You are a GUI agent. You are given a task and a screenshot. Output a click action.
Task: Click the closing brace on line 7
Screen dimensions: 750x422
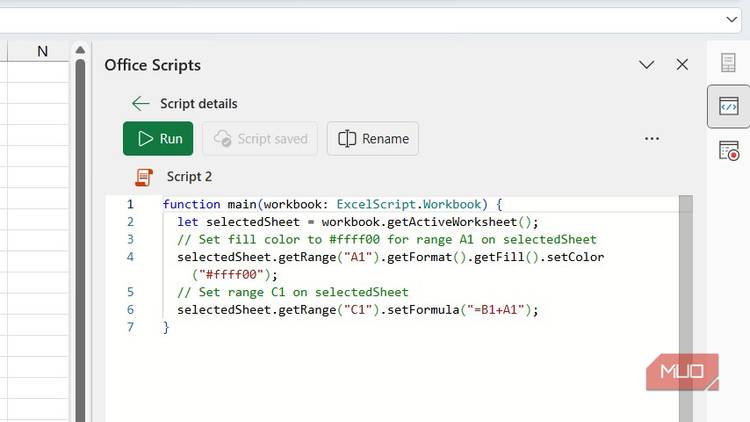click(x=166, y=327)
